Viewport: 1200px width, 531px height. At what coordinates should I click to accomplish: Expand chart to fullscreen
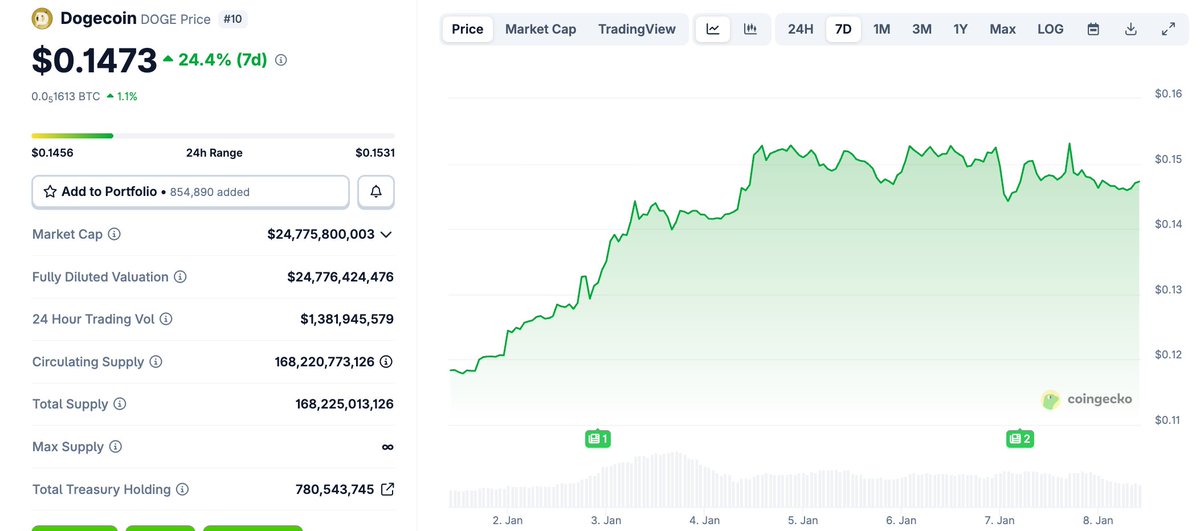[x=1168, y=29]
